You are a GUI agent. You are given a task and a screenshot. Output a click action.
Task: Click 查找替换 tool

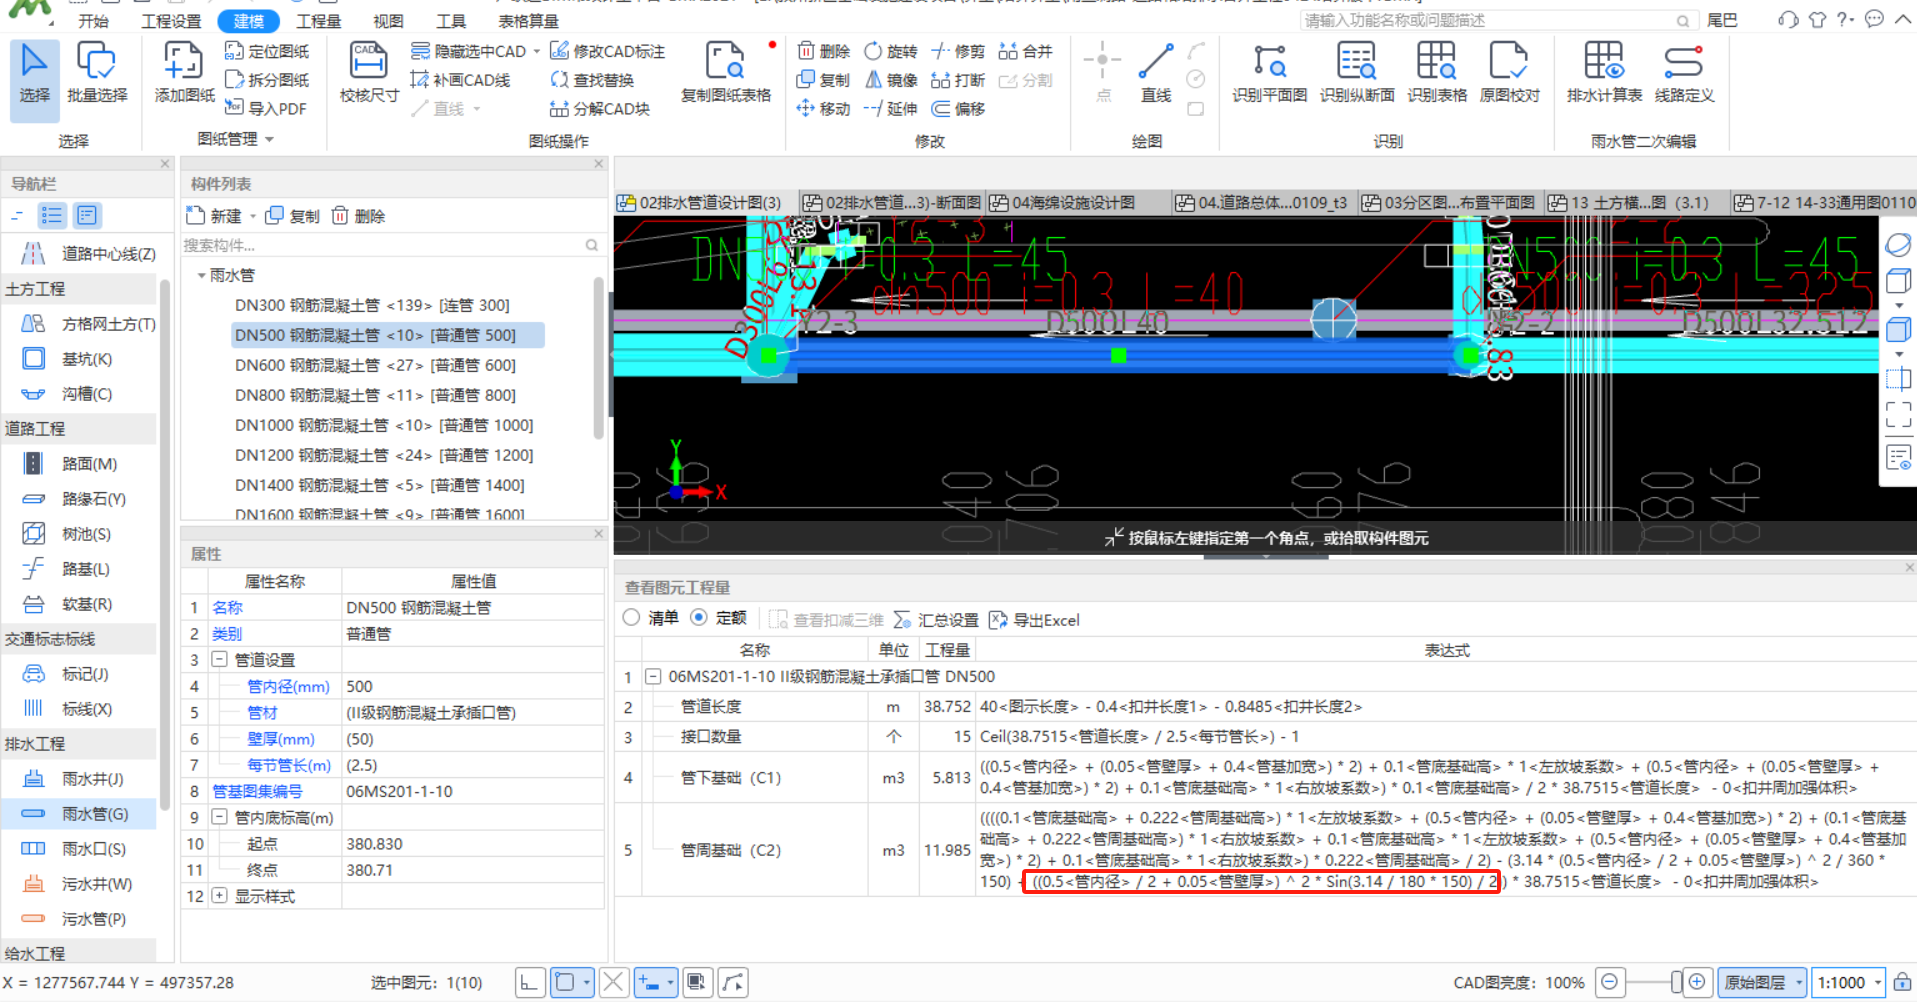(592, 80)
